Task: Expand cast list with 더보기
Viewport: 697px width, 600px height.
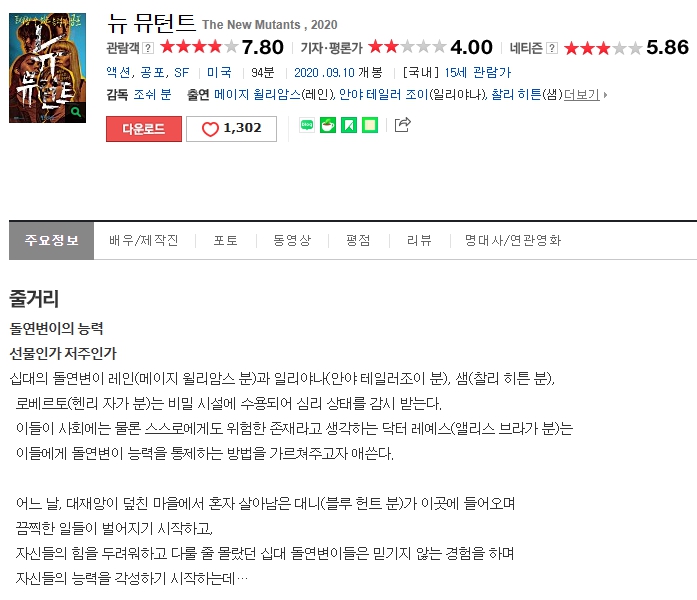Action: pyautogui.click(x=585, y=95)
